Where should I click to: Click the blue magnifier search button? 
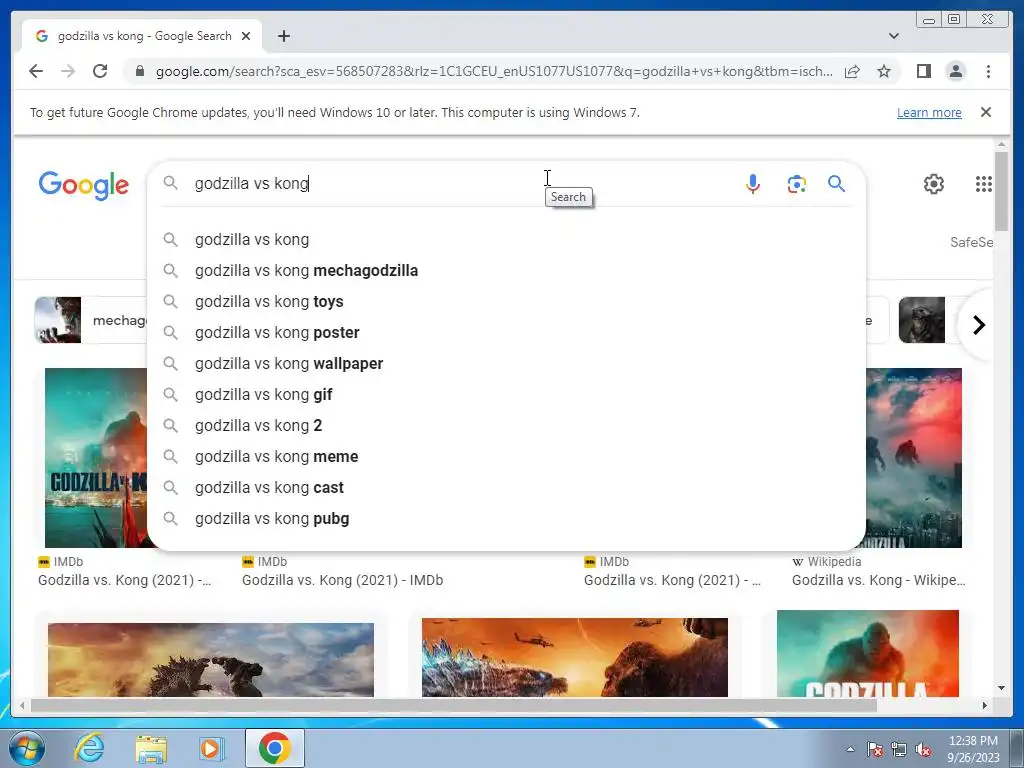click(837, 184)
